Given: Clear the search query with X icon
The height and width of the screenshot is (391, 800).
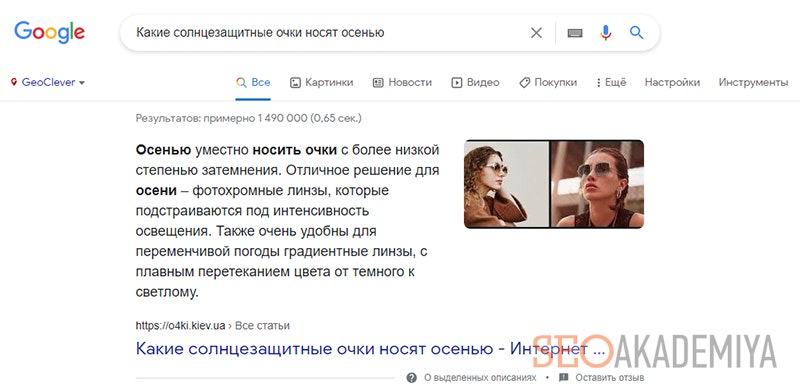Looking at the screenshot, I should [x=536, y=33].
